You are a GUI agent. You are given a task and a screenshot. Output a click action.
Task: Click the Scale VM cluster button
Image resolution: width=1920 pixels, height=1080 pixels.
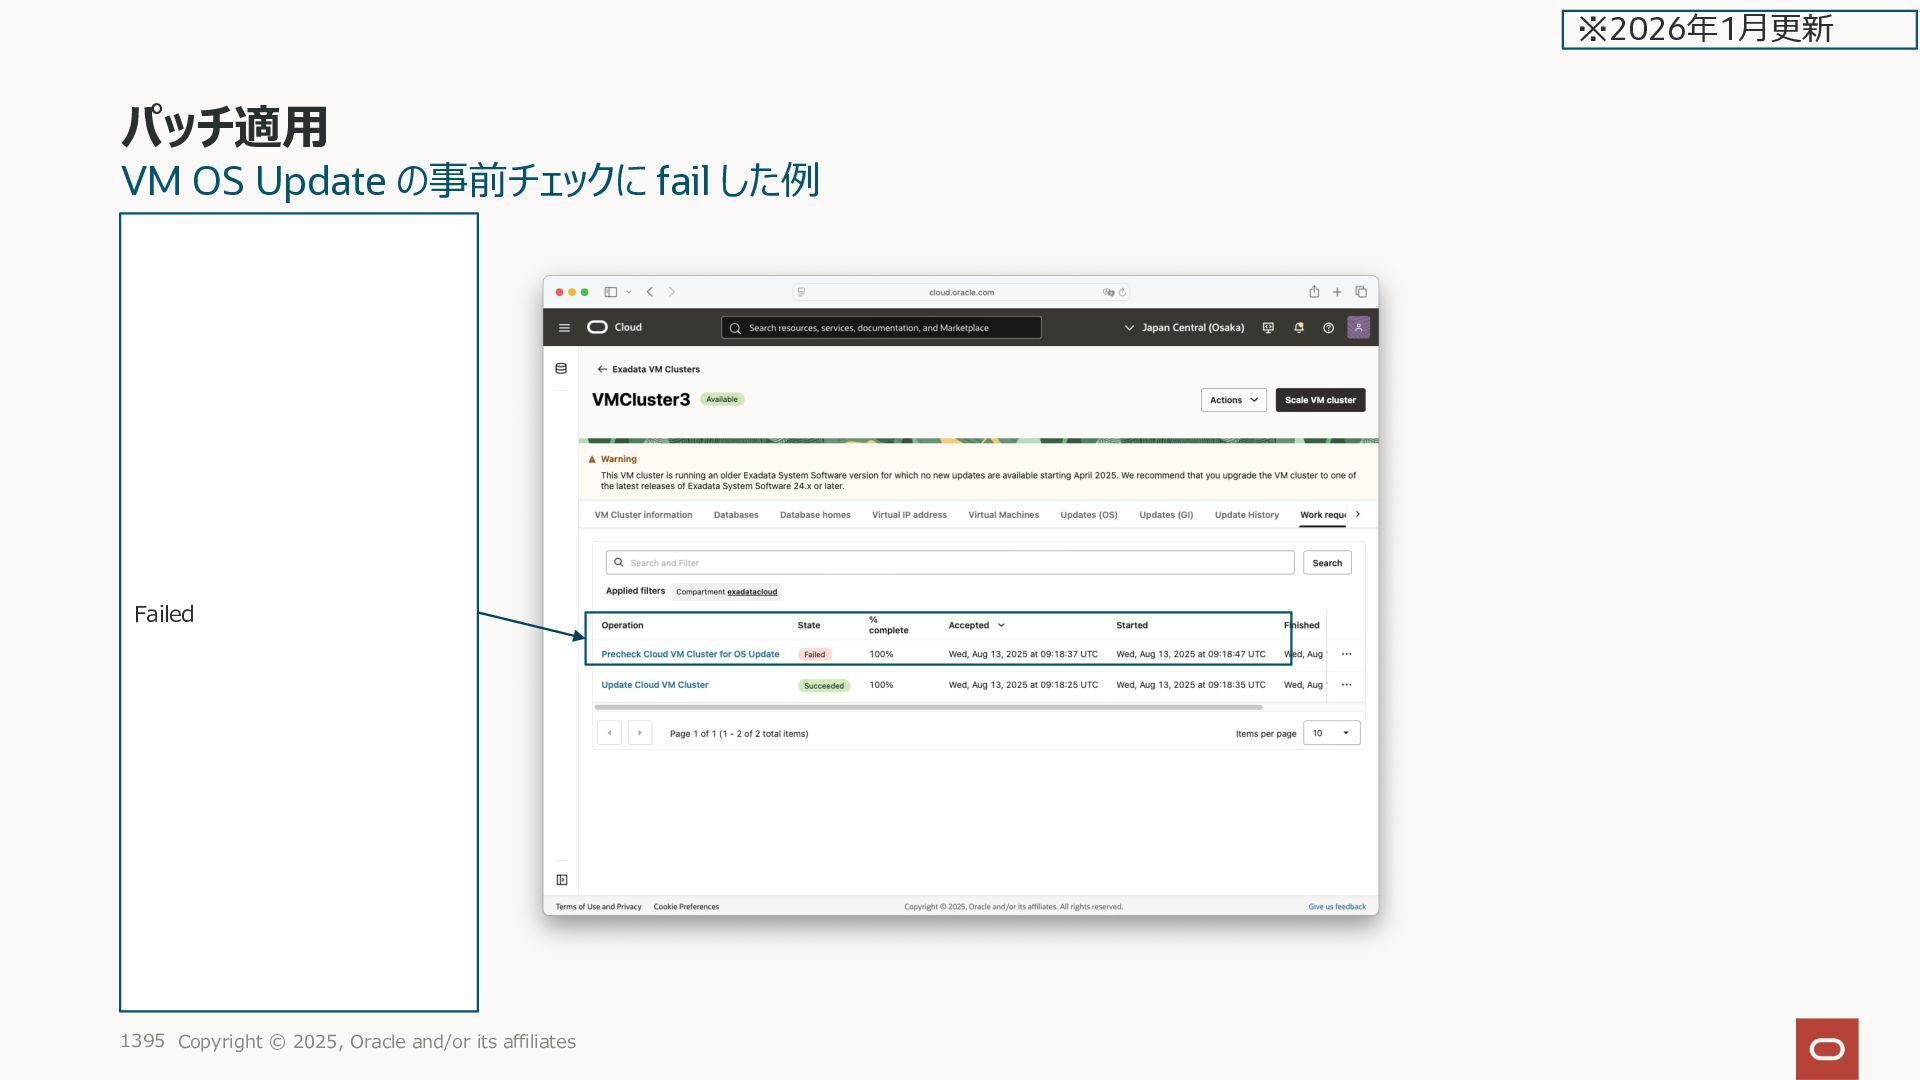1320,400
